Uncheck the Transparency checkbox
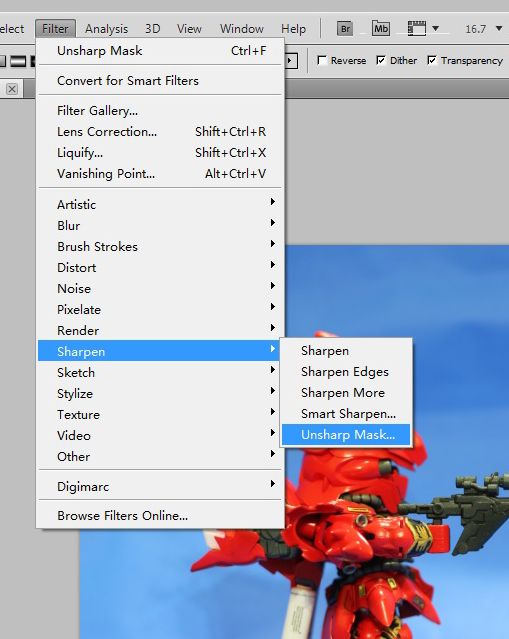 [x=432, y=60]
